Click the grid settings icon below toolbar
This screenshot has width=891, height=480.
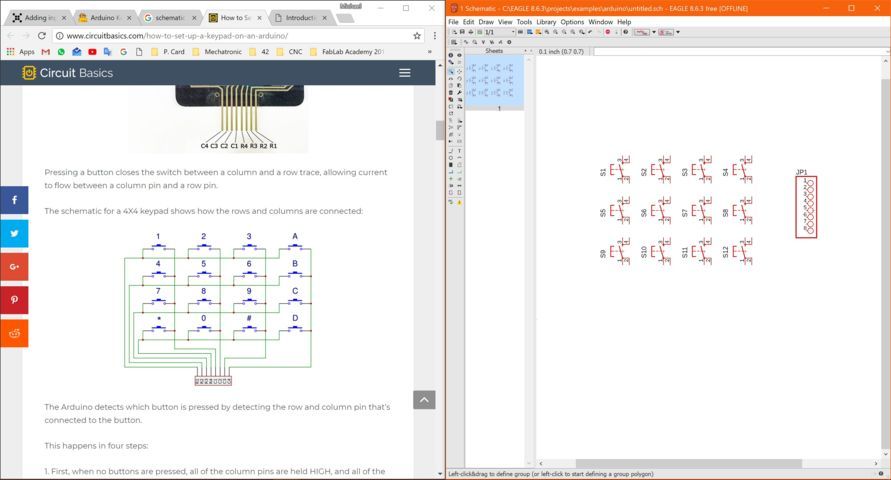click(x=453, y=42)
